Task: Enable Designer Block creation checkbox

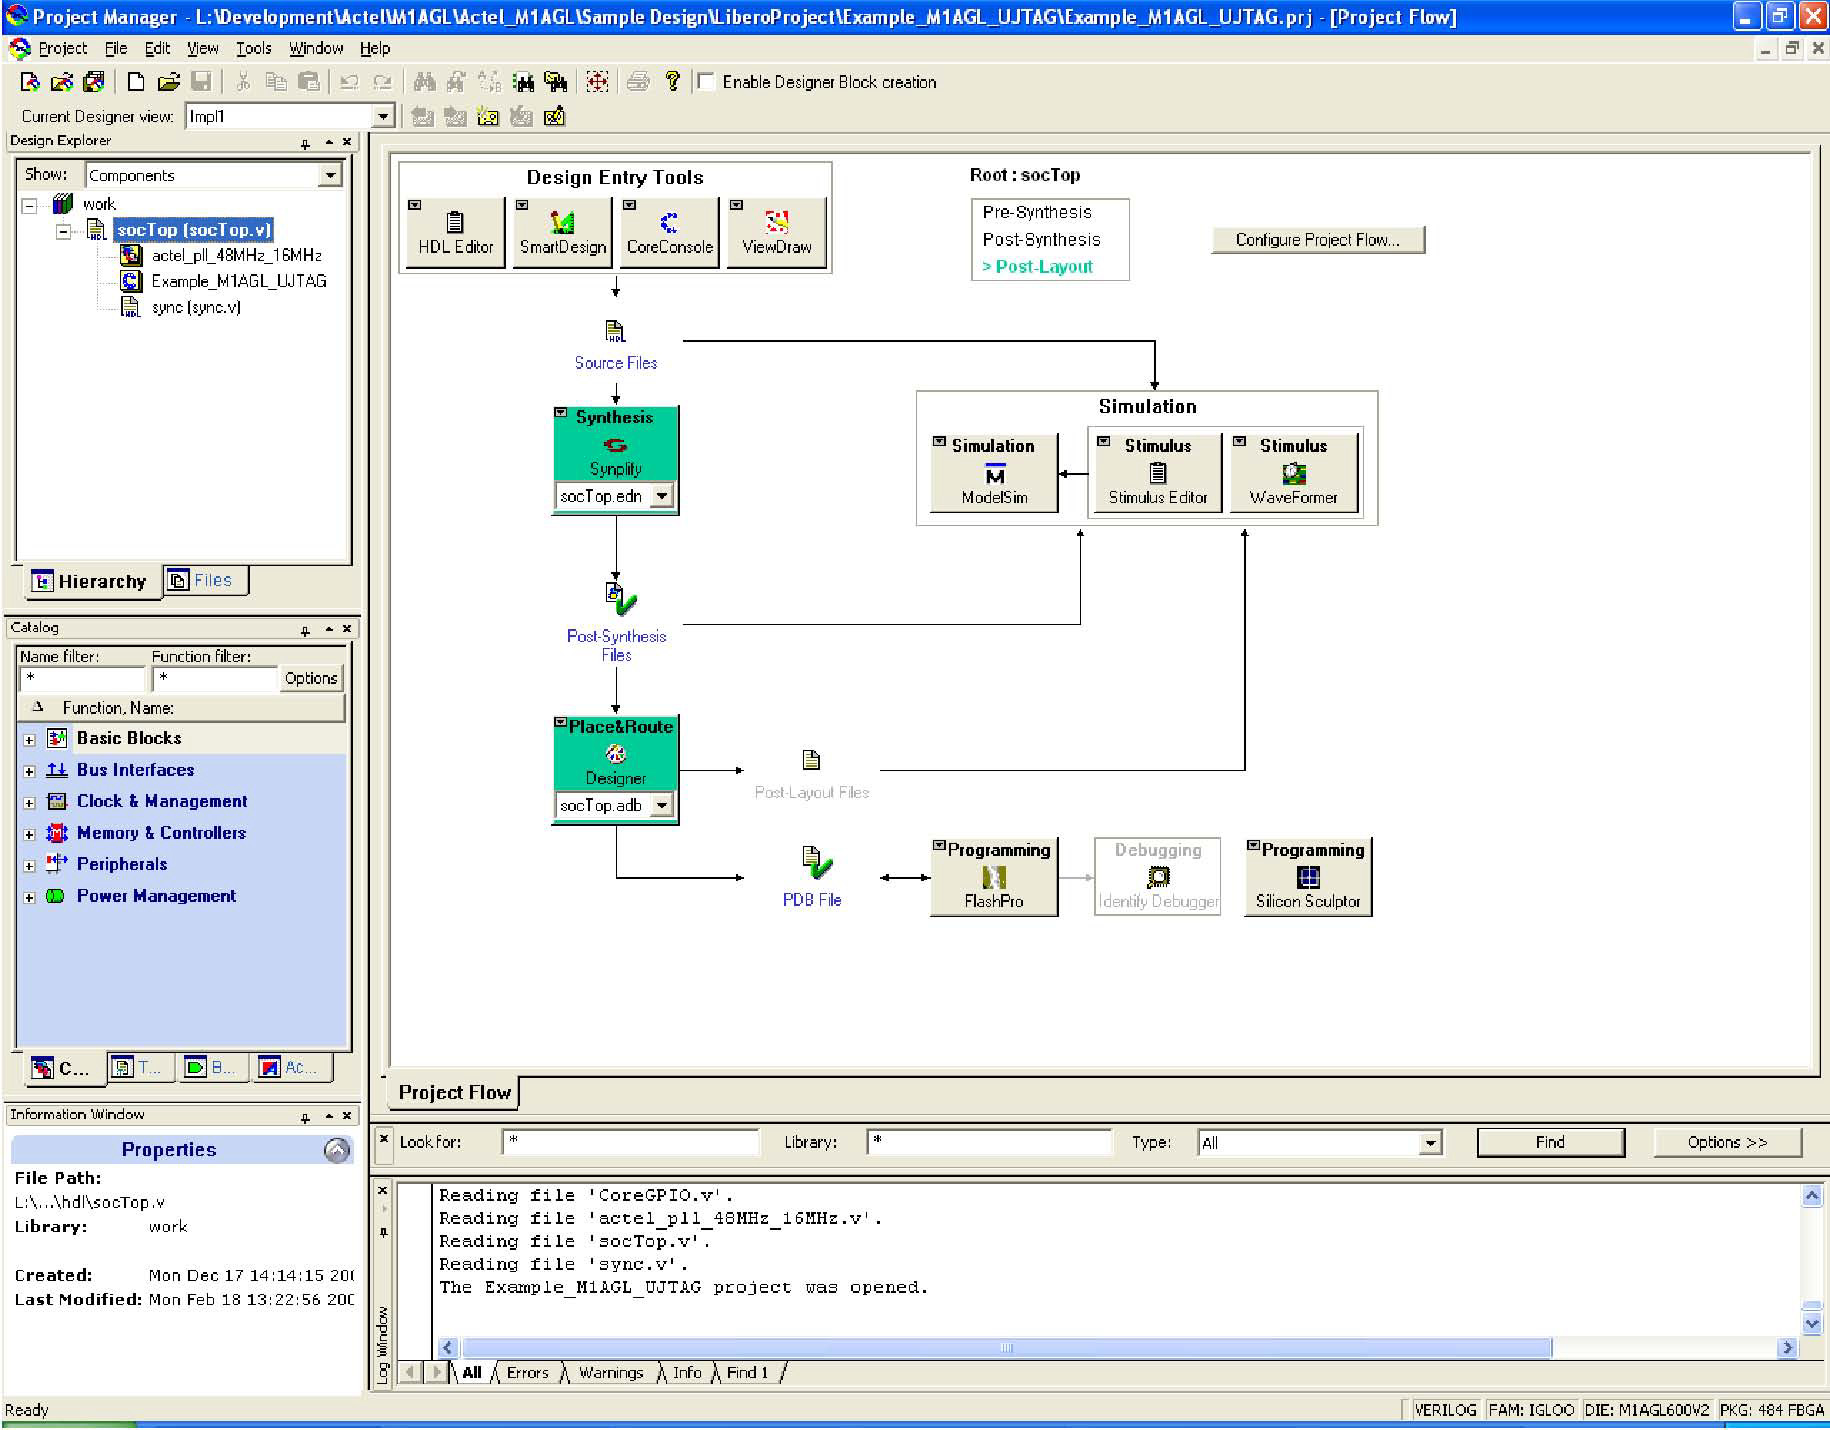Action: [706, 82]
